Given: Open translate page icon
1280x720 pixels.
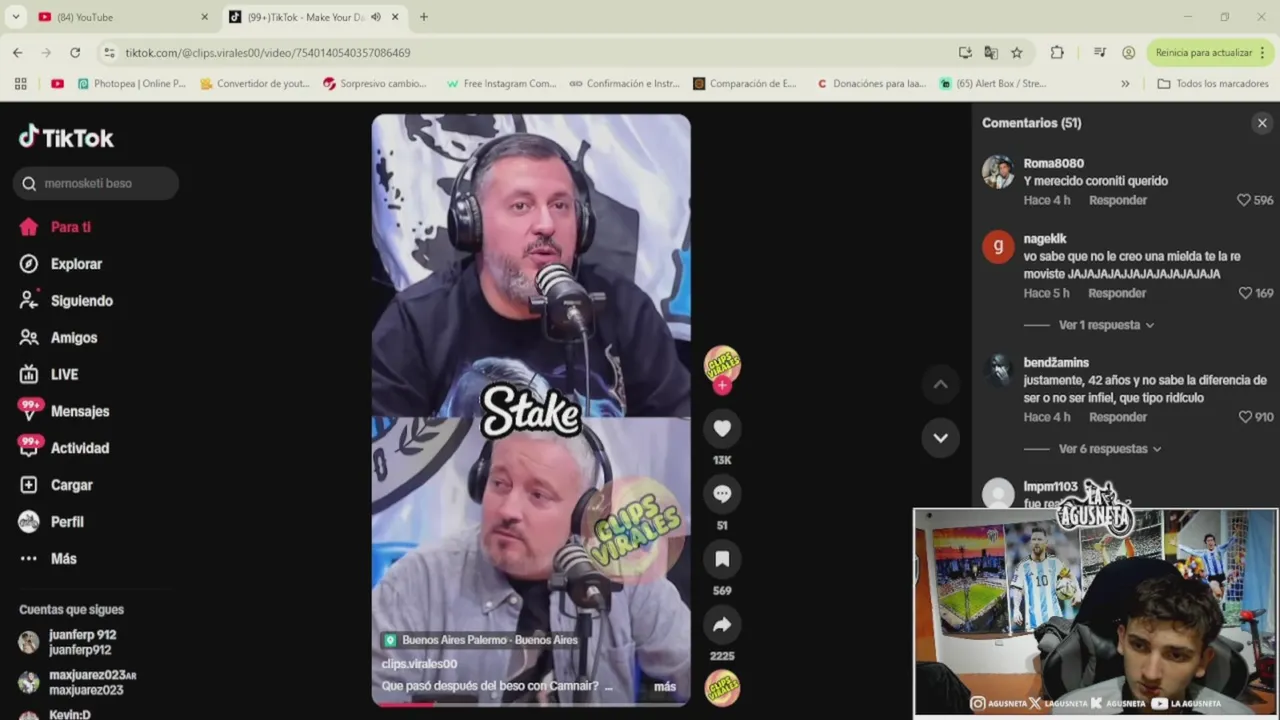Looking at the screenshot, I should click(x=991, y=52).
